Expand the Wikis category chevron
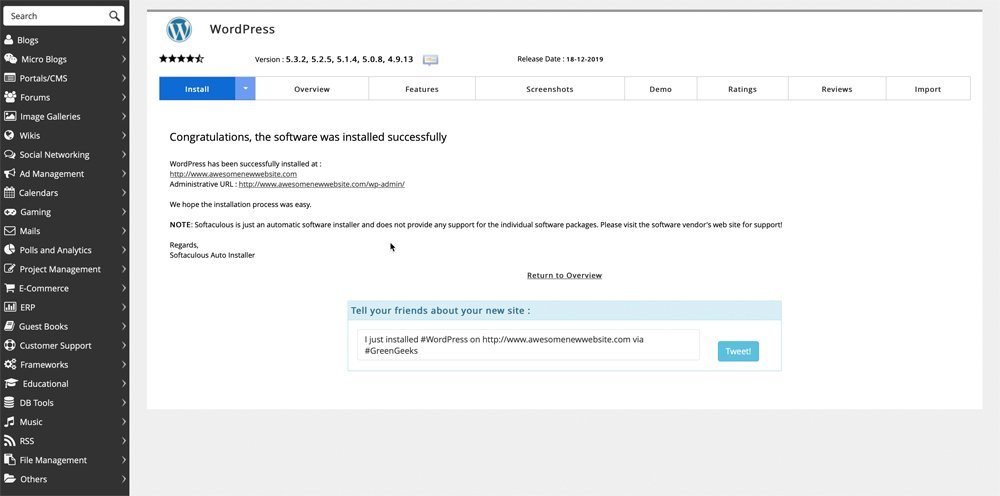 [x=123, y=135]
